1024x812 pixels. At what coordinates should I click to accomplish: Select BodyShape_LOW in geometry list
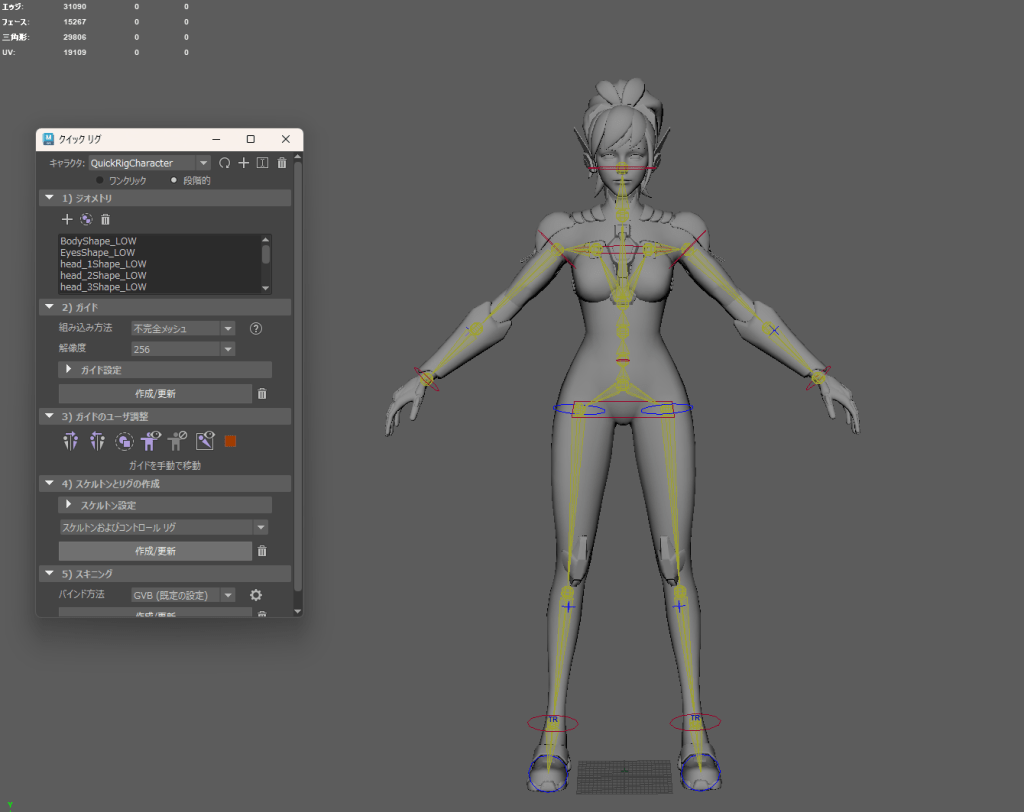[x=98, y=241]
